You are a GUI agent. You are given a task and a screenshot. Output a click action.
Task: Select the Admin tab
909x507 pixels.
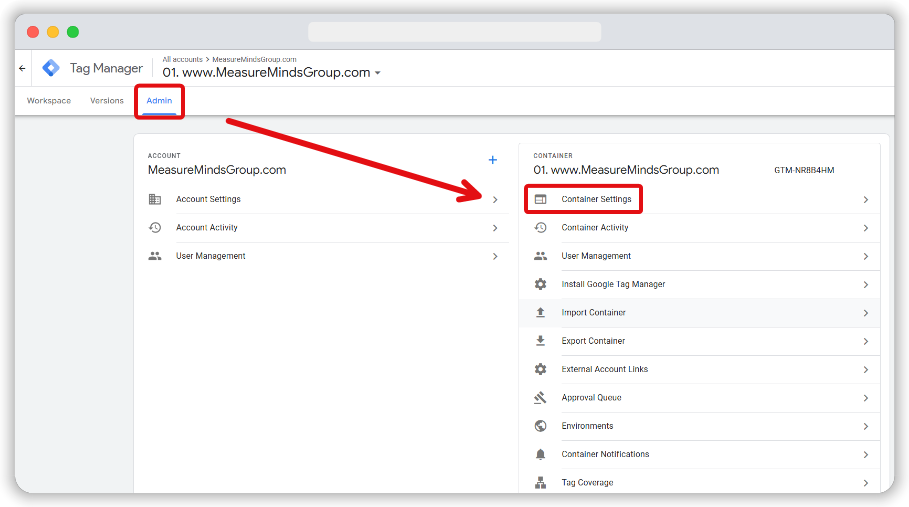159,101
